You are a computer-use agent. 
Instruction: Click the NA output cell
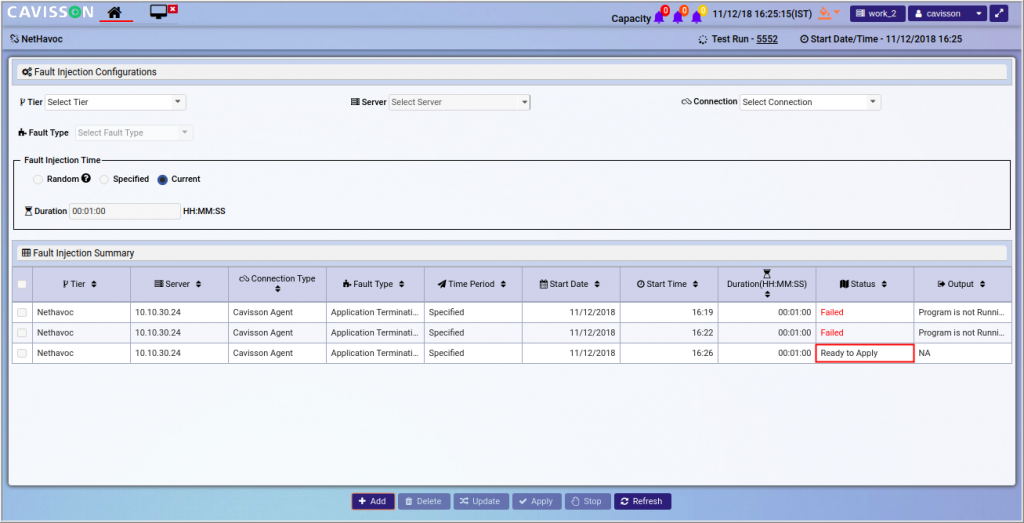coord(963,353)
